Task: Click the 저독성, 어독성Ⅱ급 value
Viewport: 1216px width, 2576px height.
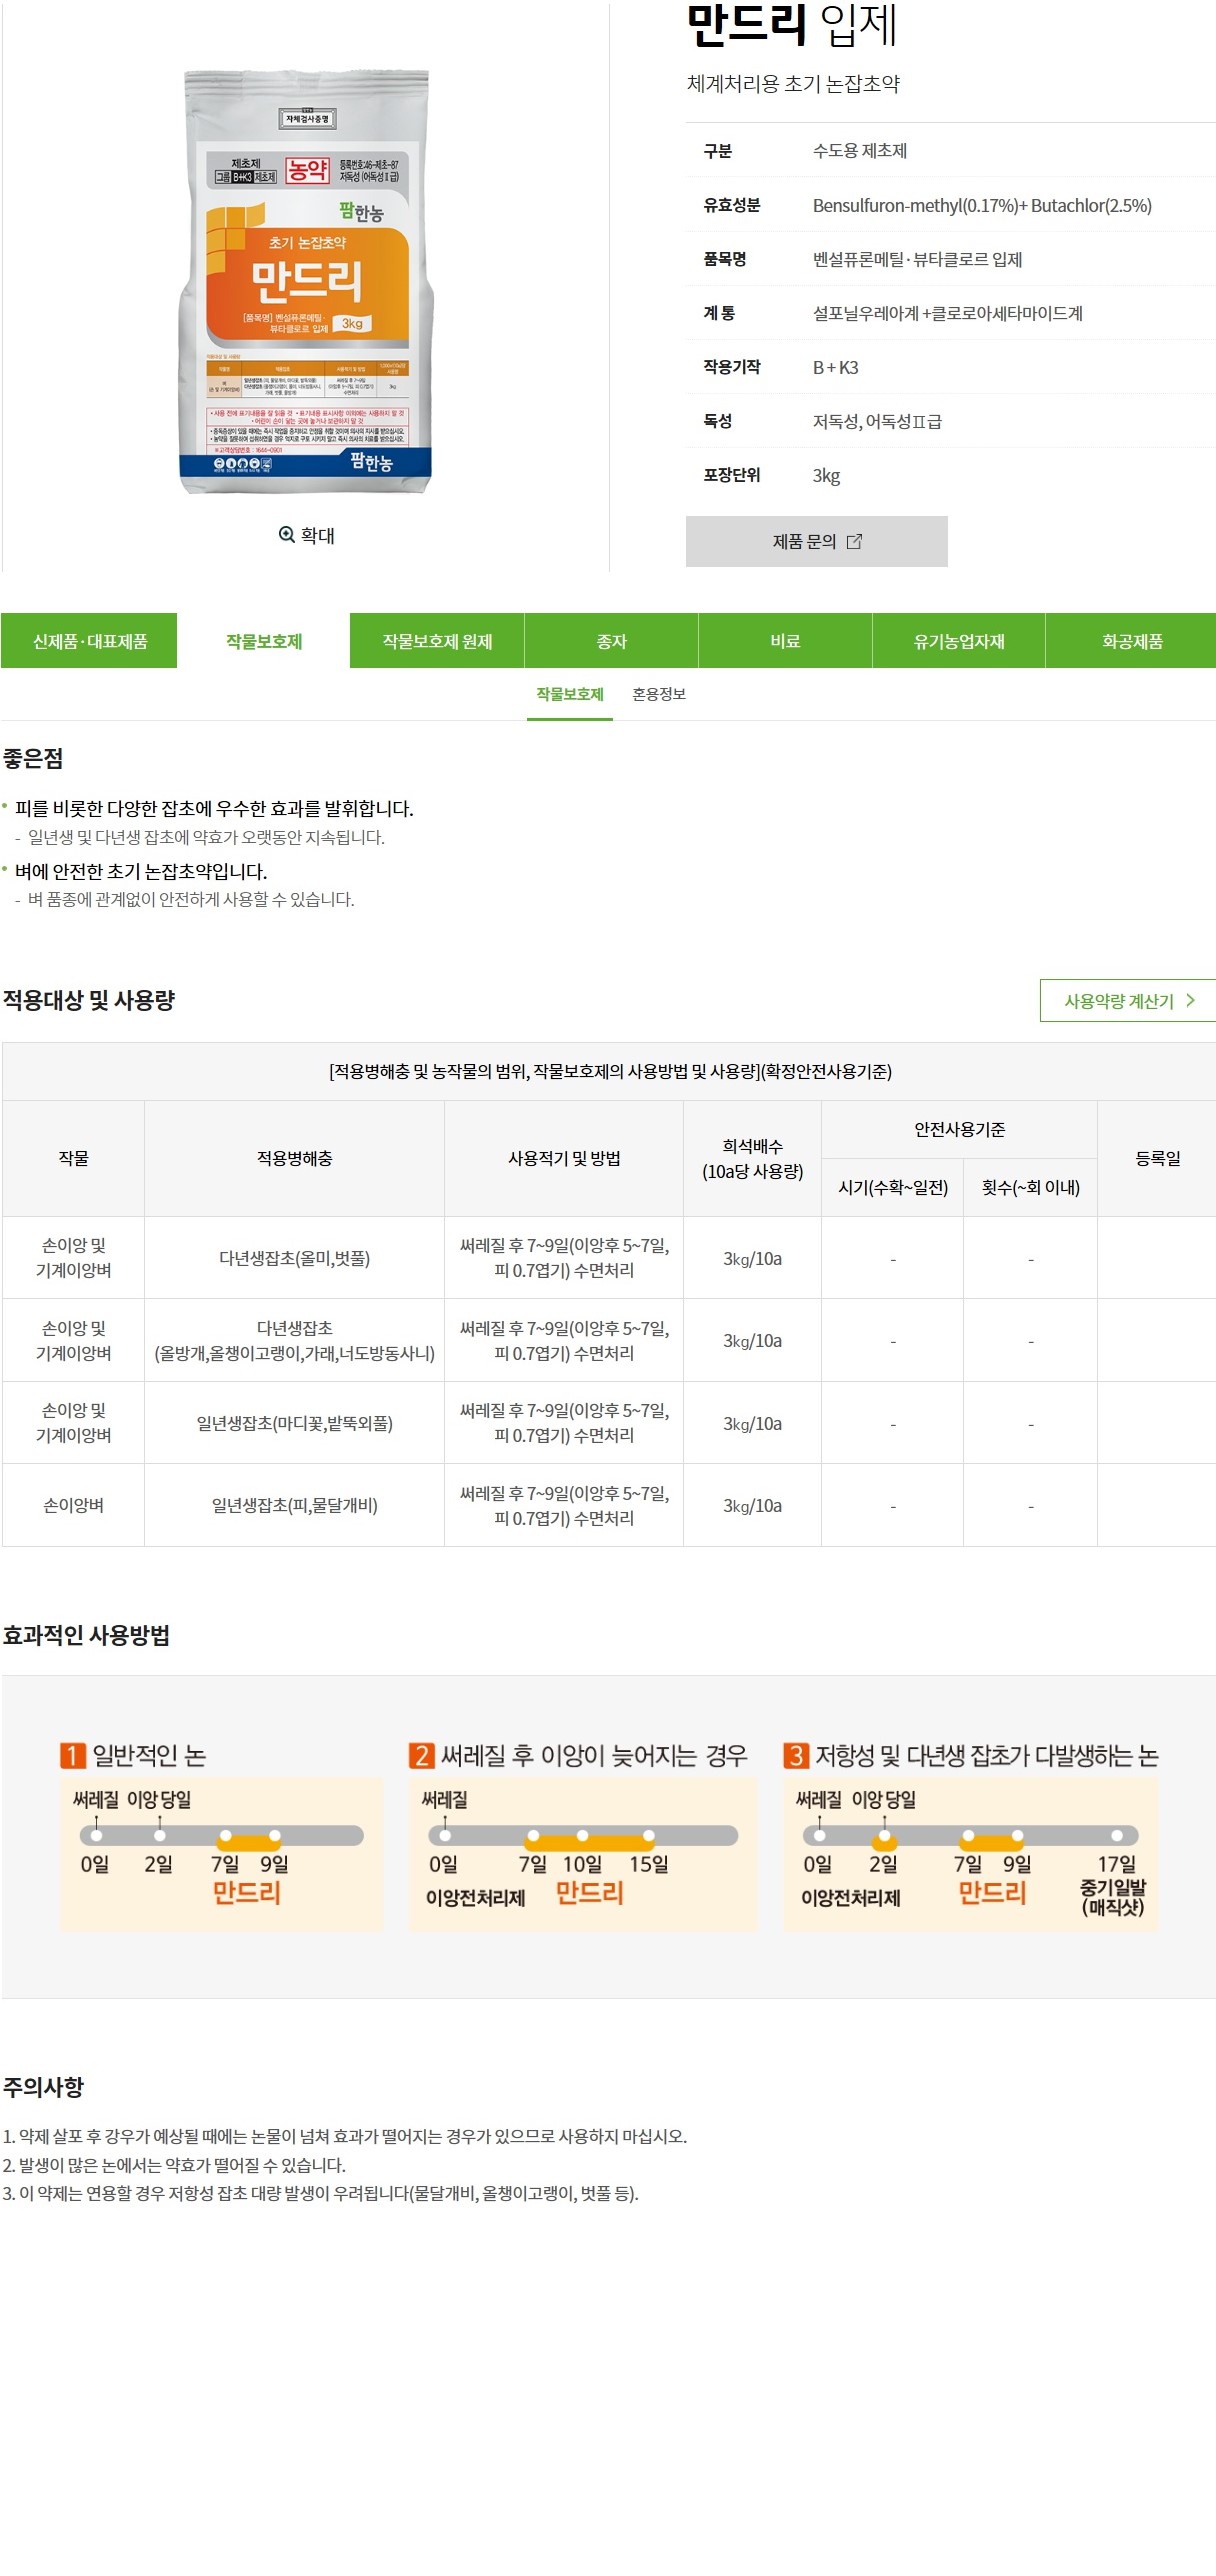Action: [x=877, y=422]
